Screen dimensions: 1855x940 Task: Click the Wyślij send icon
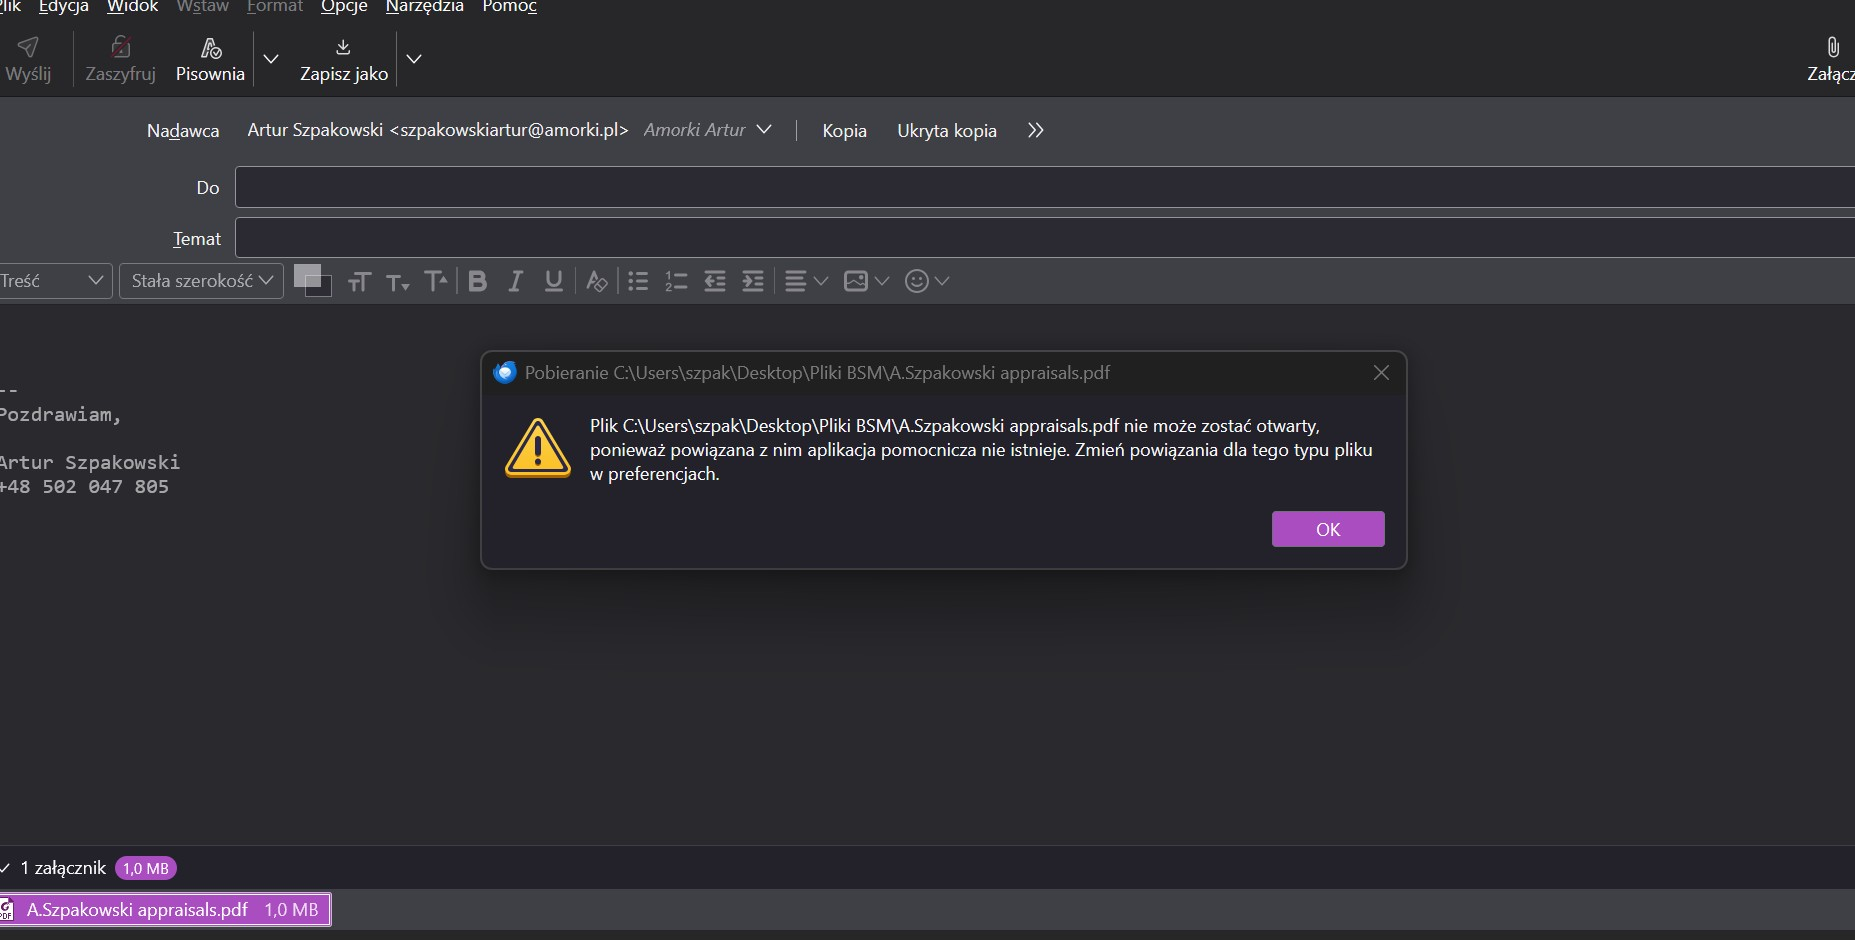28,47
